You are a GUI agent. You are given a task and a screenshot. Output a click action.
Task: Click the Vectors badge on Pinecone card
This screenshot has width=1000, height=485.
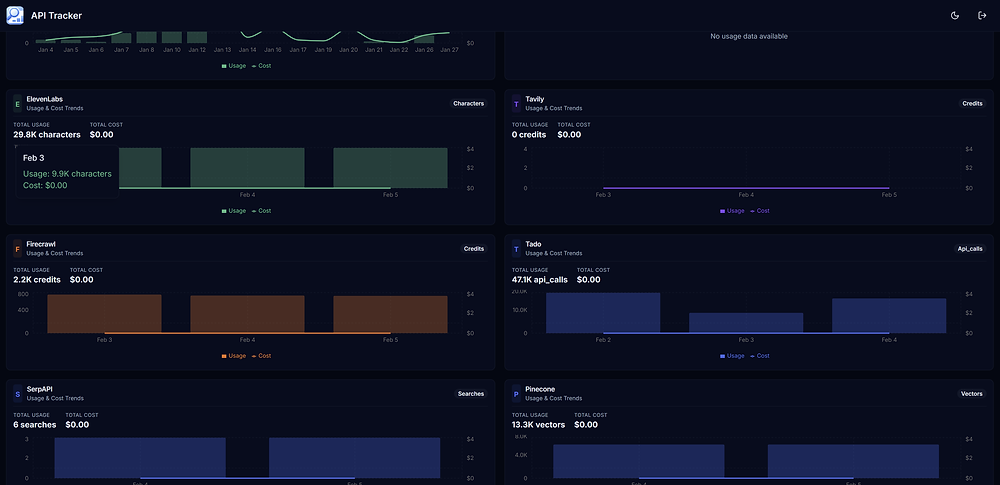pos(971,394)
